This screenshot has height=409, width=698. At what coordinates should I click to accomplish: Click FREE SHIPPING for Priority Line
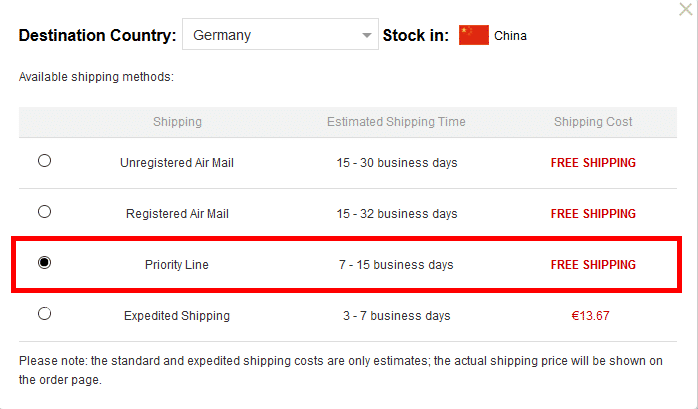(x=593, y=265)
